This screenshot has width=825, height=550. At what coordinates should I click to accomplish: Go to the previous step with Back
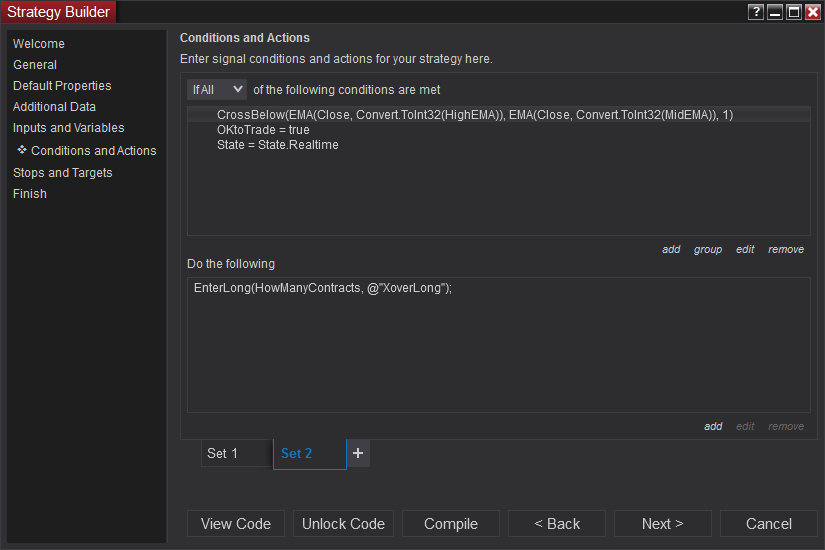[x=557, y=524]
